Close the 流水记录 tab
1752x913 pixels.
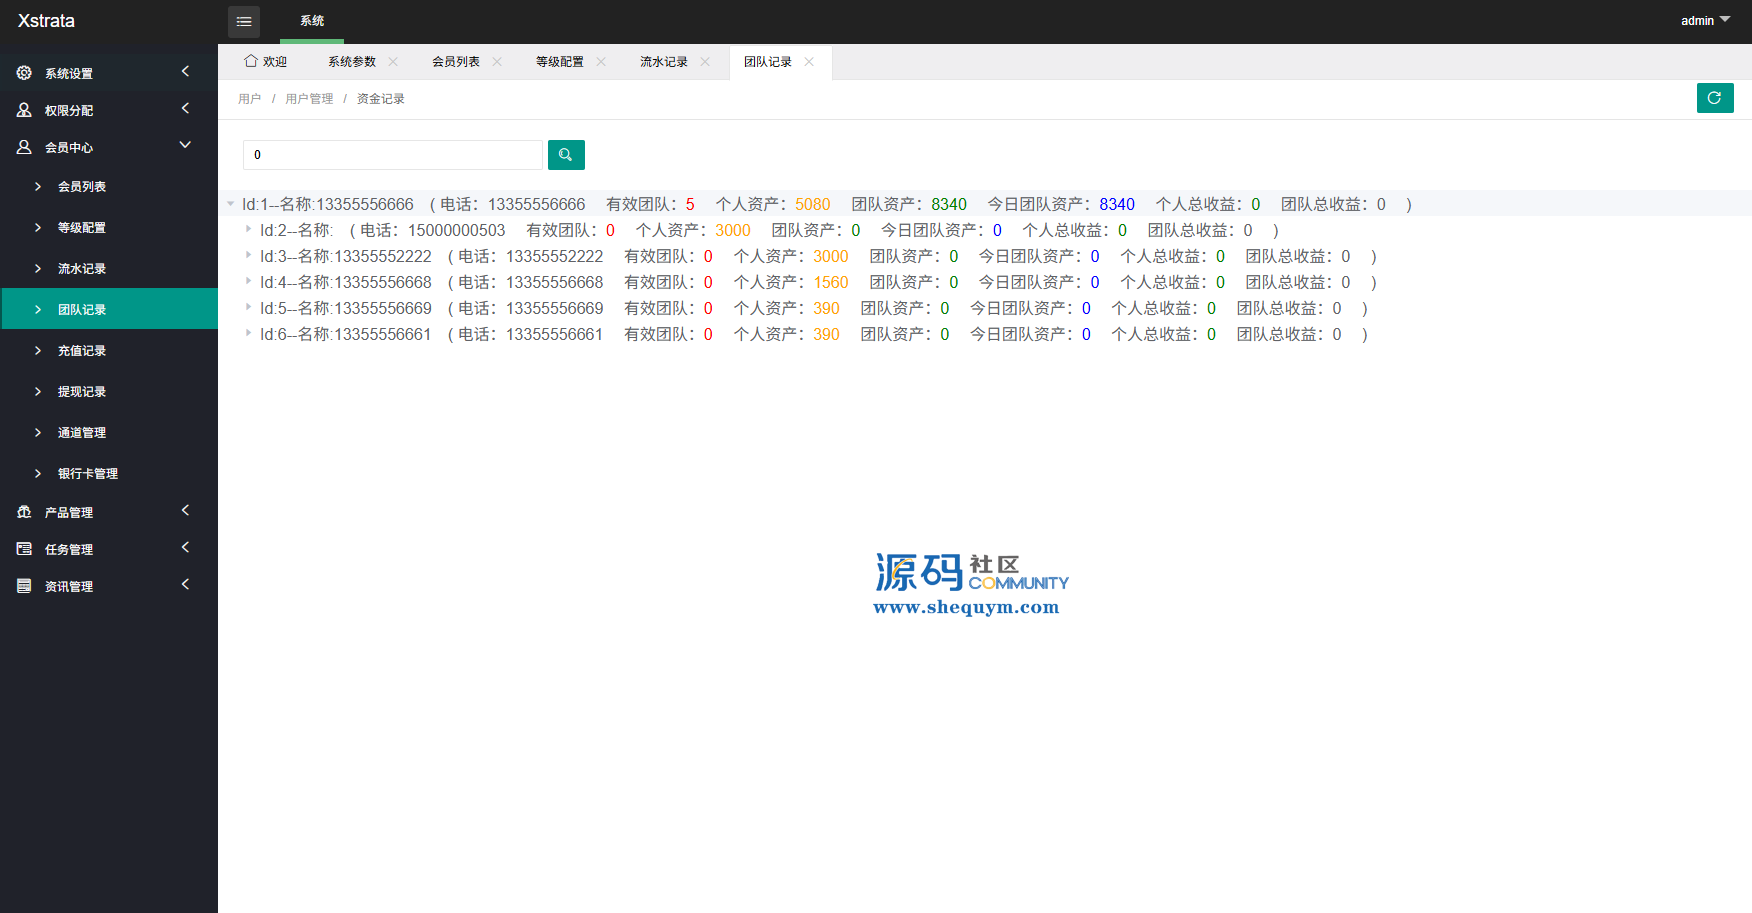(705, 62)
